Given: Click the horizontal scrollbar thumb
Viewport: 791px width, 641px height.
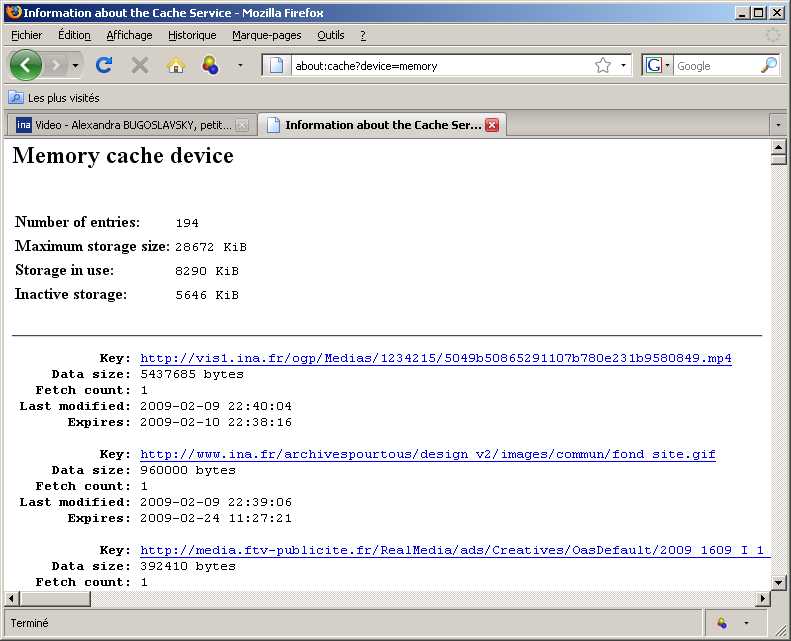Looking at the screenshot, I should (55, 599).
